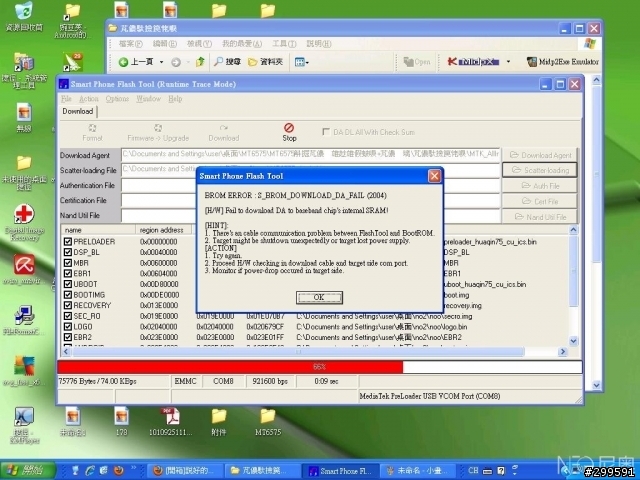
Task: Click the Stop icon in Flash Tool
Action: tap(289, 128)
